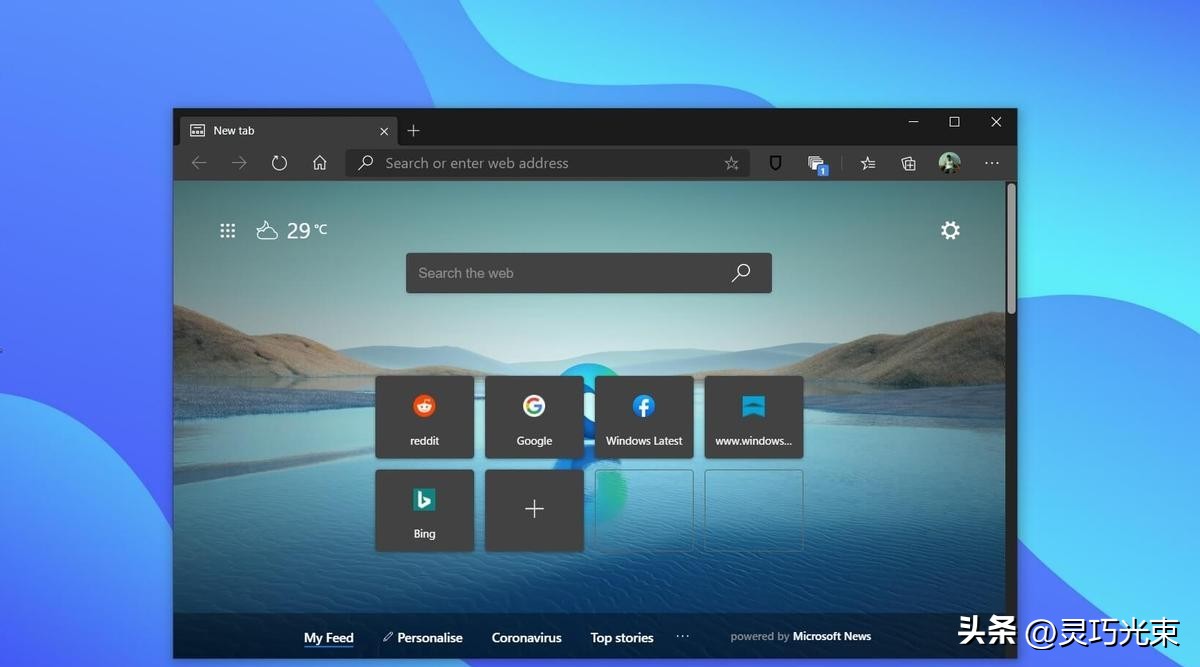This screenshot has width=1200, height=667.
Task: Click the user profile avatar
Action: pos(949,163)
